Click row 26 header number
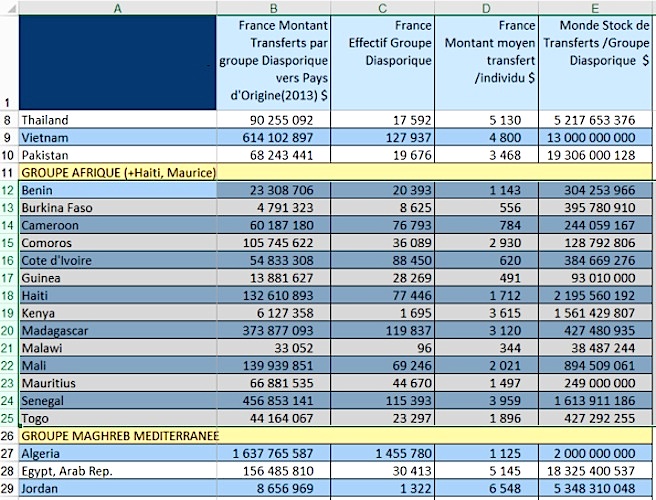Viewport: 656px width, 500px height. coord(8,435)
